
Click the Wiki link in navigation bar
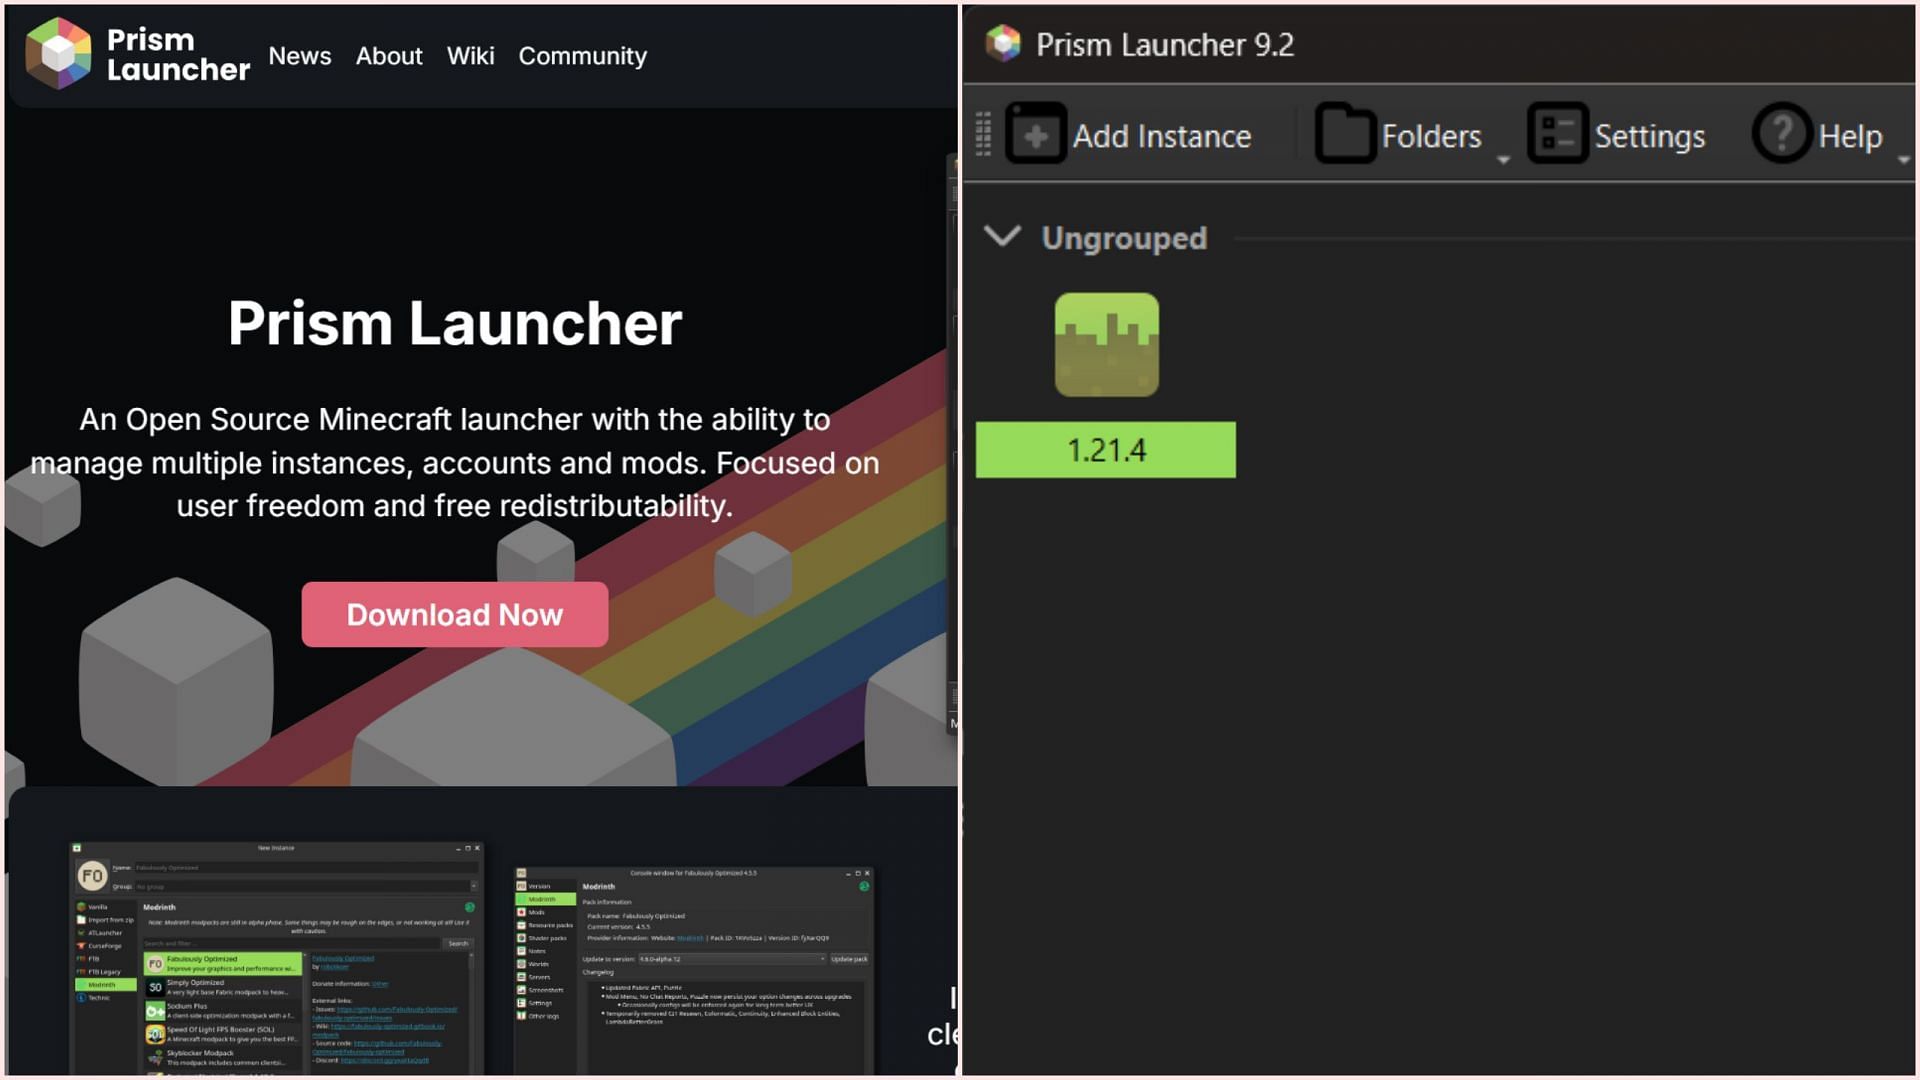[471, 55]
